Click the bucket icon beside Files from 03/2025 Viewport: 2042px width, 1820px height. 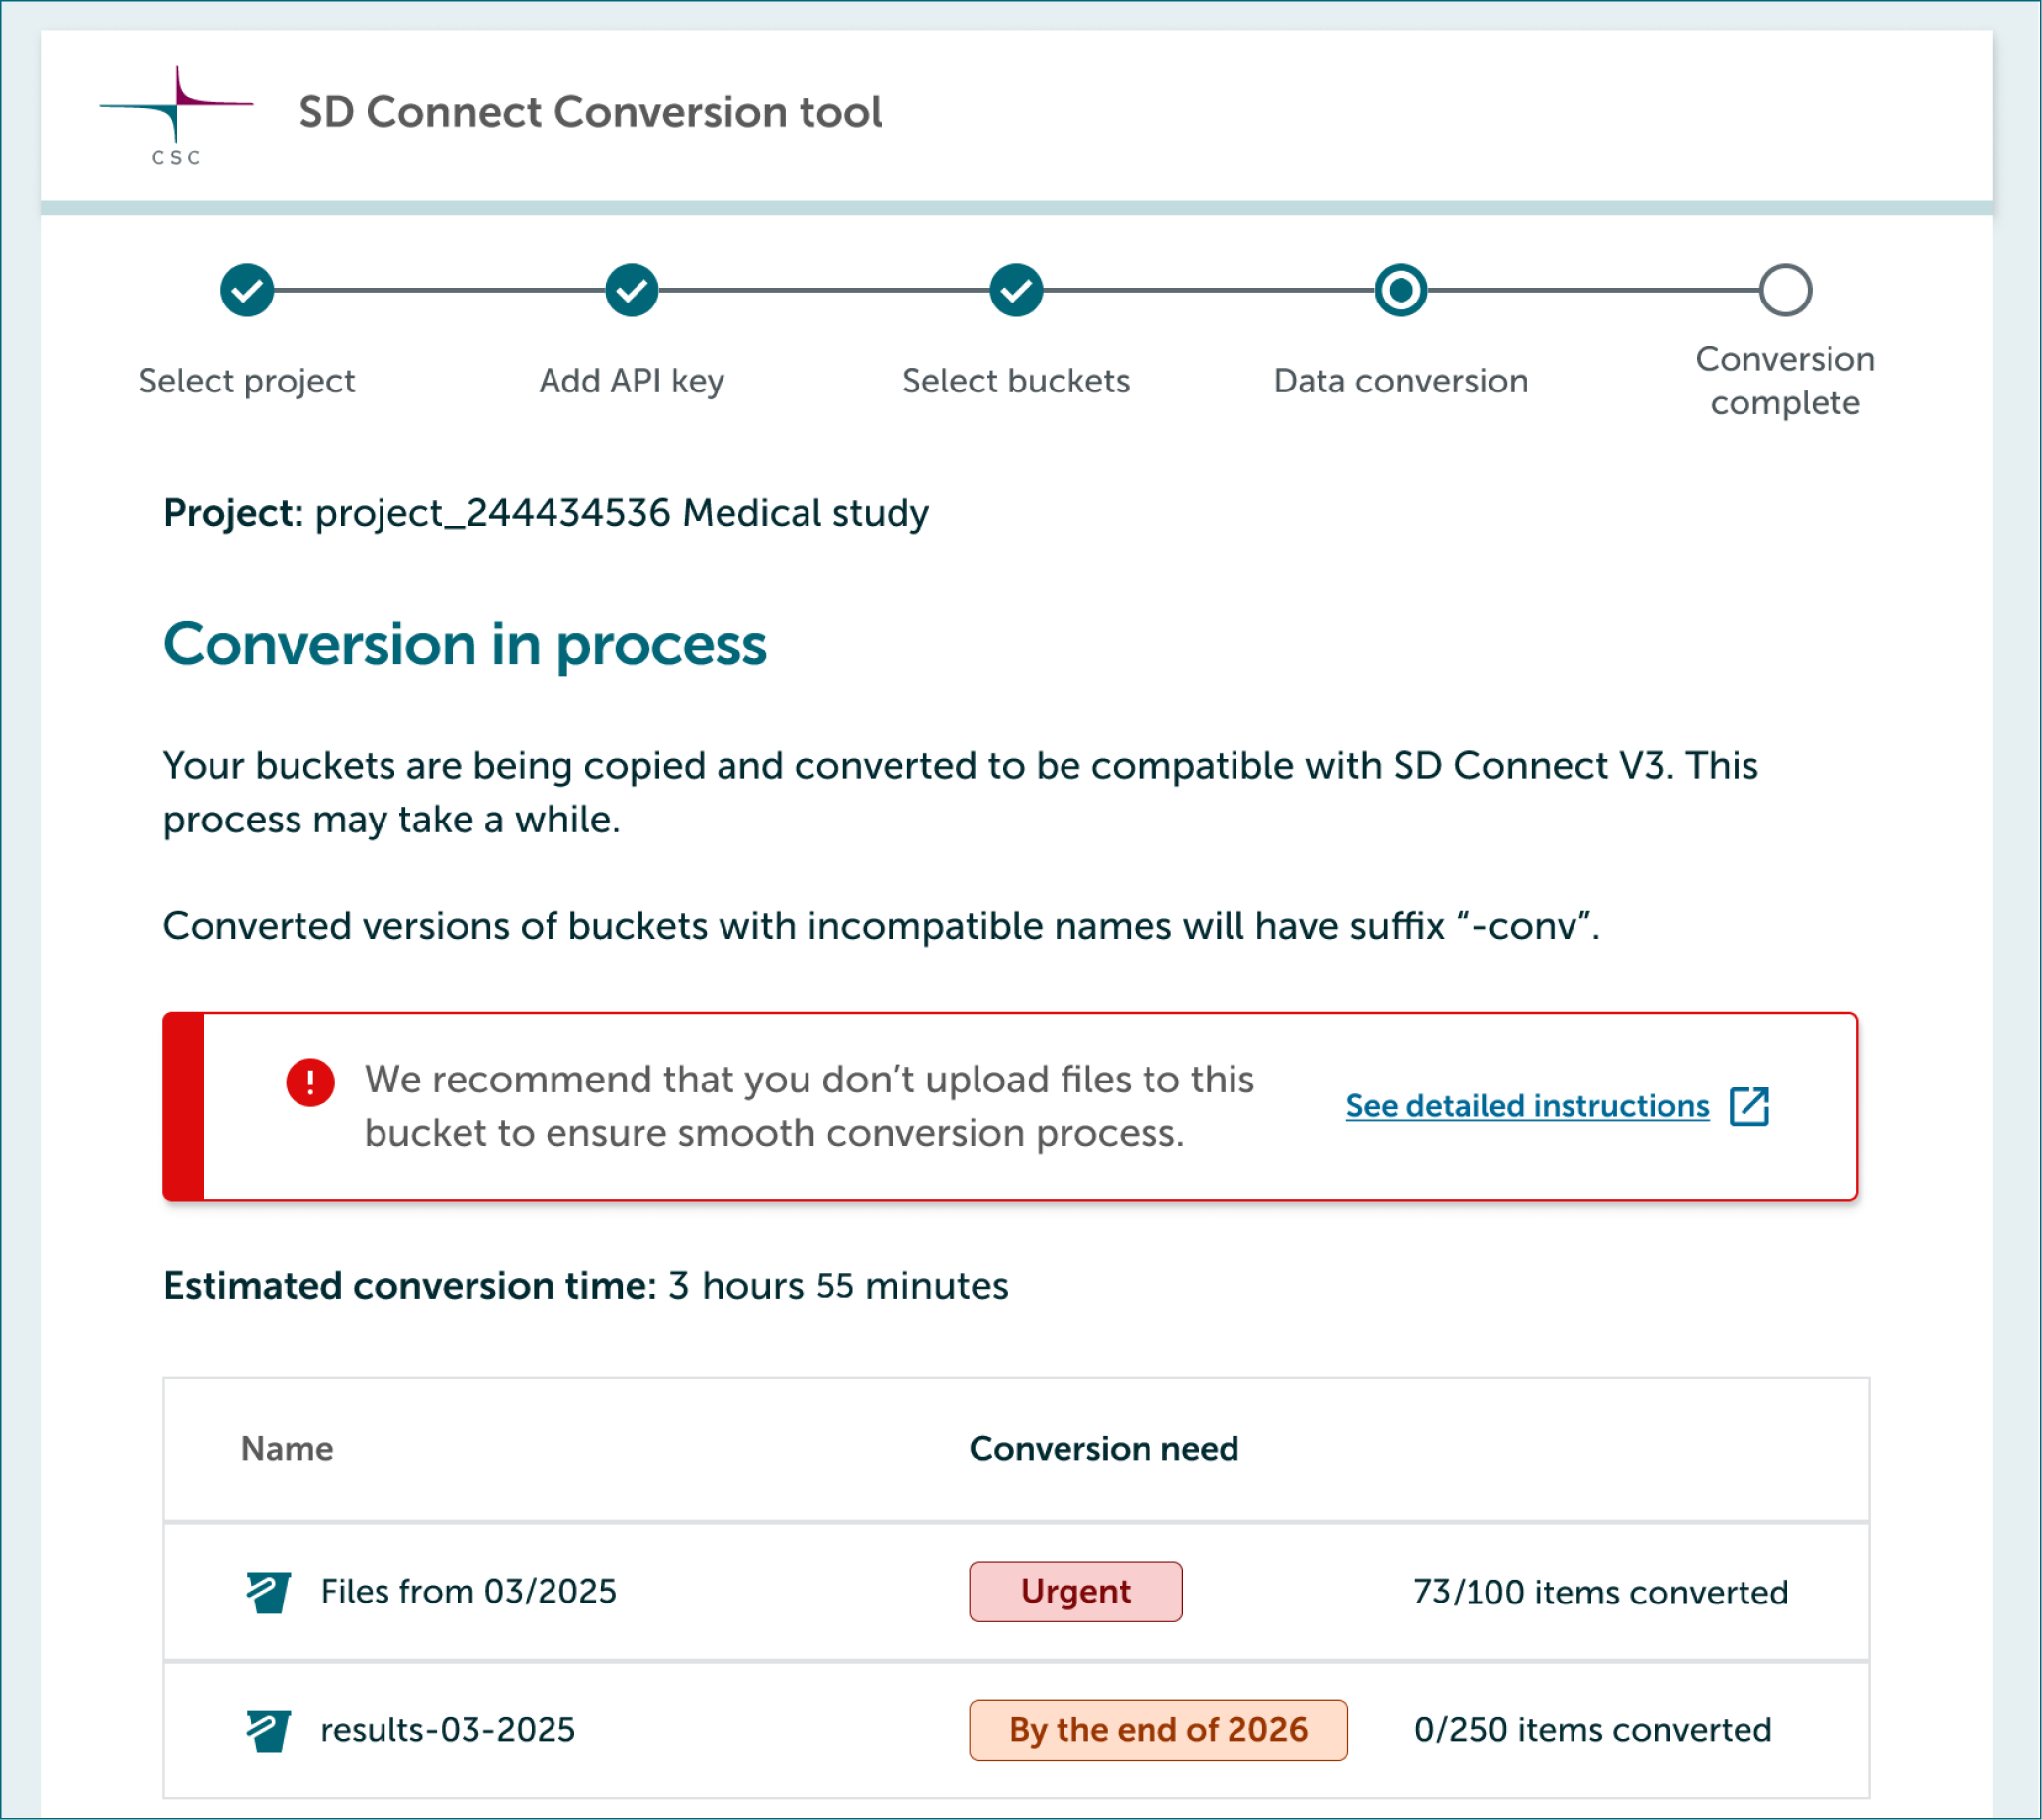click(x=267, y=1592)
